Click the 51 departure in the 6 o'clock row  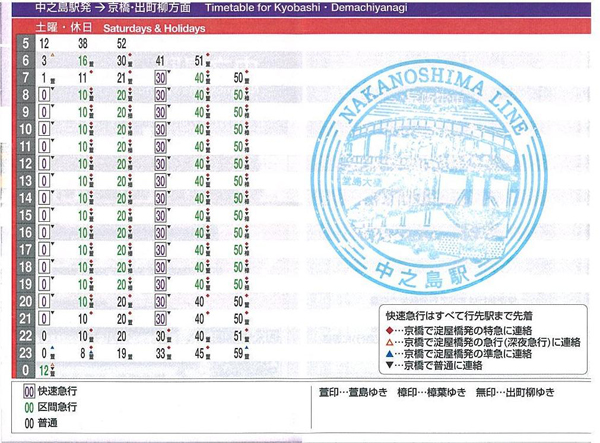click(x=199, y=60)
